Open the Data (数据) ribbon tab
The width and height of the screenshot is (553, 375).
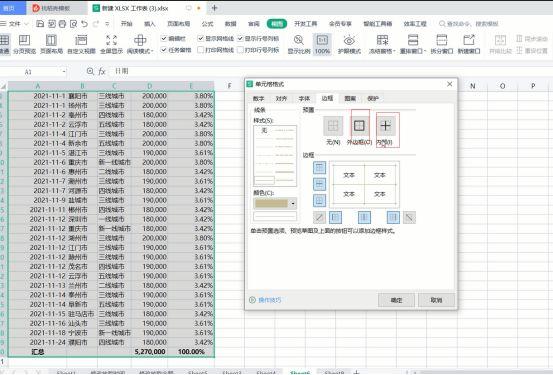coord(230,24)
